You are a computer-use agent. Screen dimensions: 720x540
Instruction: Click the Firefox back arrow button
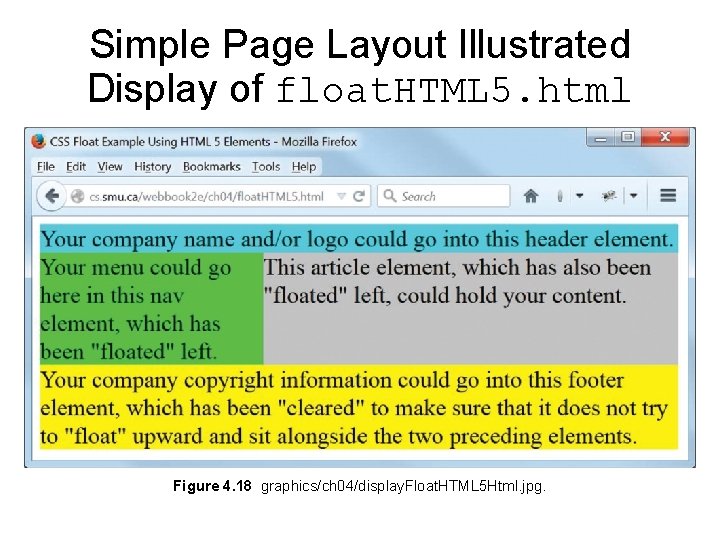coord(52,196)
